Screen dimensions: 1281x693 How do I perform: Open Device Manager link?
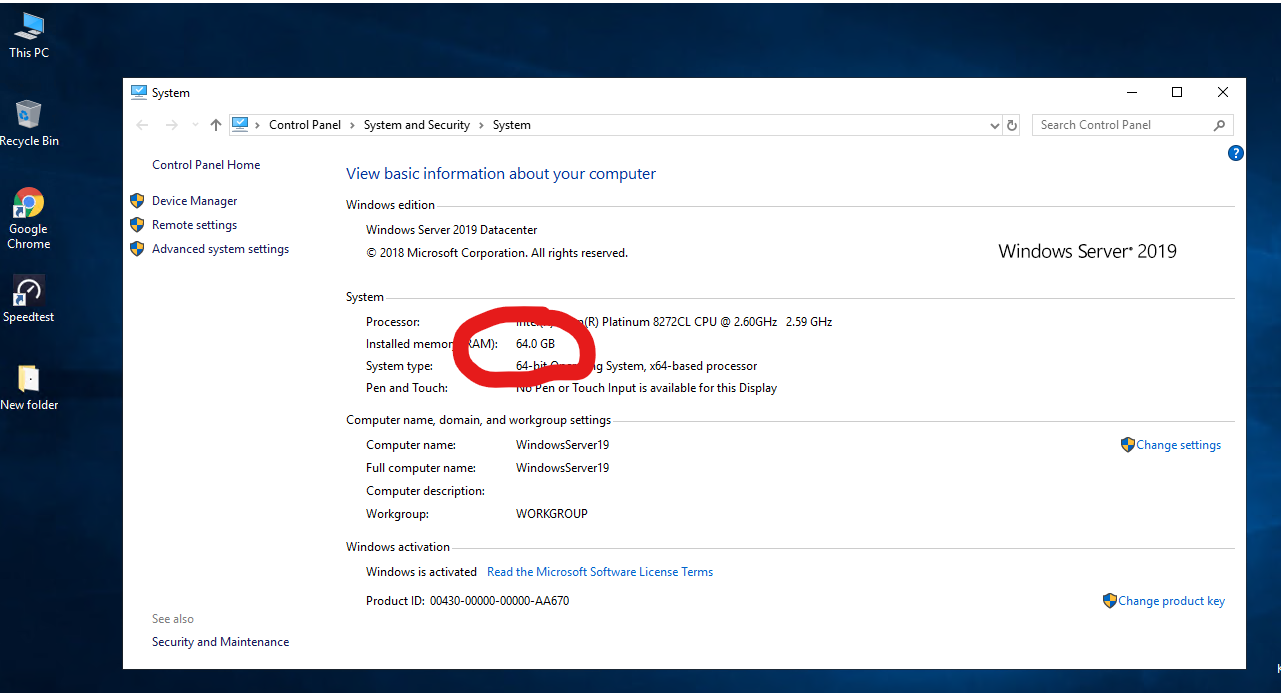(195, 201)
